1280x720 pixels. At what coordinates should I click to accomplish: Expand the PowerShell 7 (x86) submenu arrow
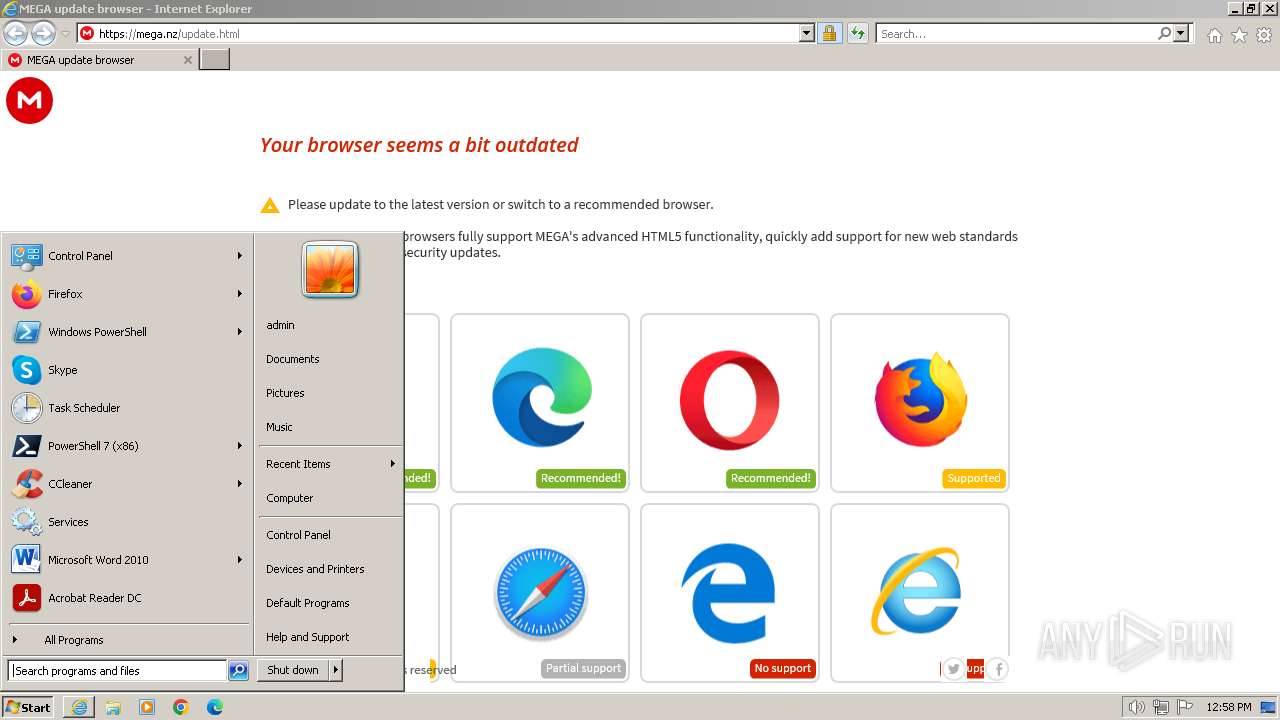240,446
